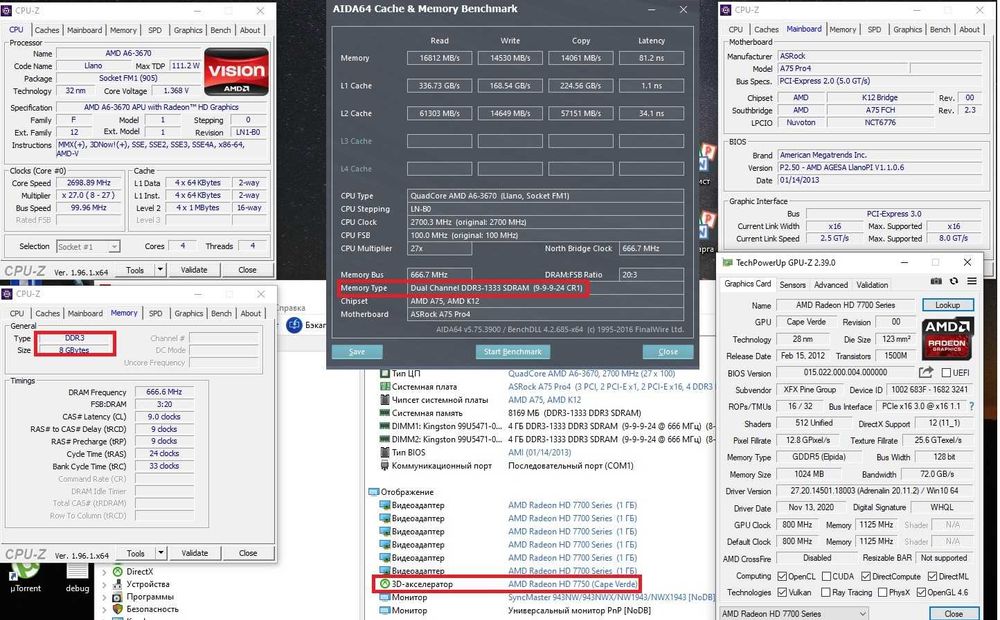The height and width of the screenshot is (620, 1000).
Task: Click the GPU-Z title bar app icon
Action: (x=727, y=263)
